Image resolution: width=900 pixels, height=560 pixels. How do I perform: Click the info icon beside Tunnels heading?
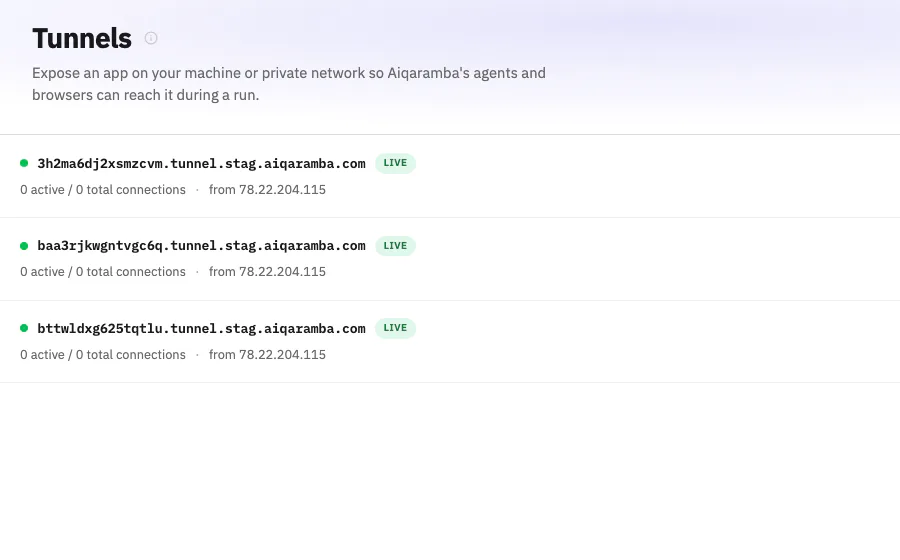pyautogui.click(x=151, y=38)
